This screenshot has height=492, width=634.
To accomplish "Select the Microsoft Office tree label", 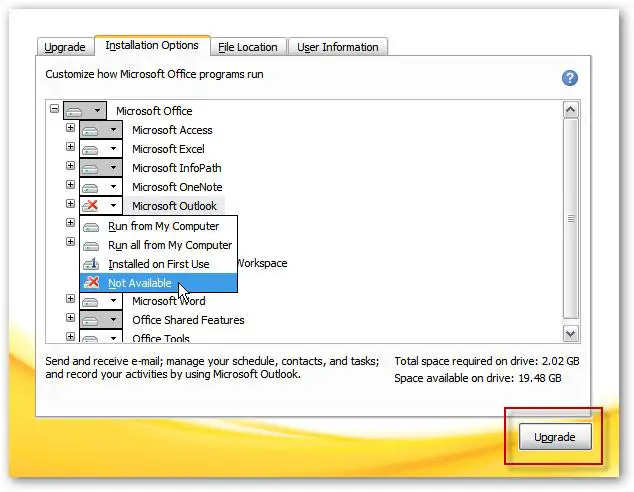I will coord(154,111).
